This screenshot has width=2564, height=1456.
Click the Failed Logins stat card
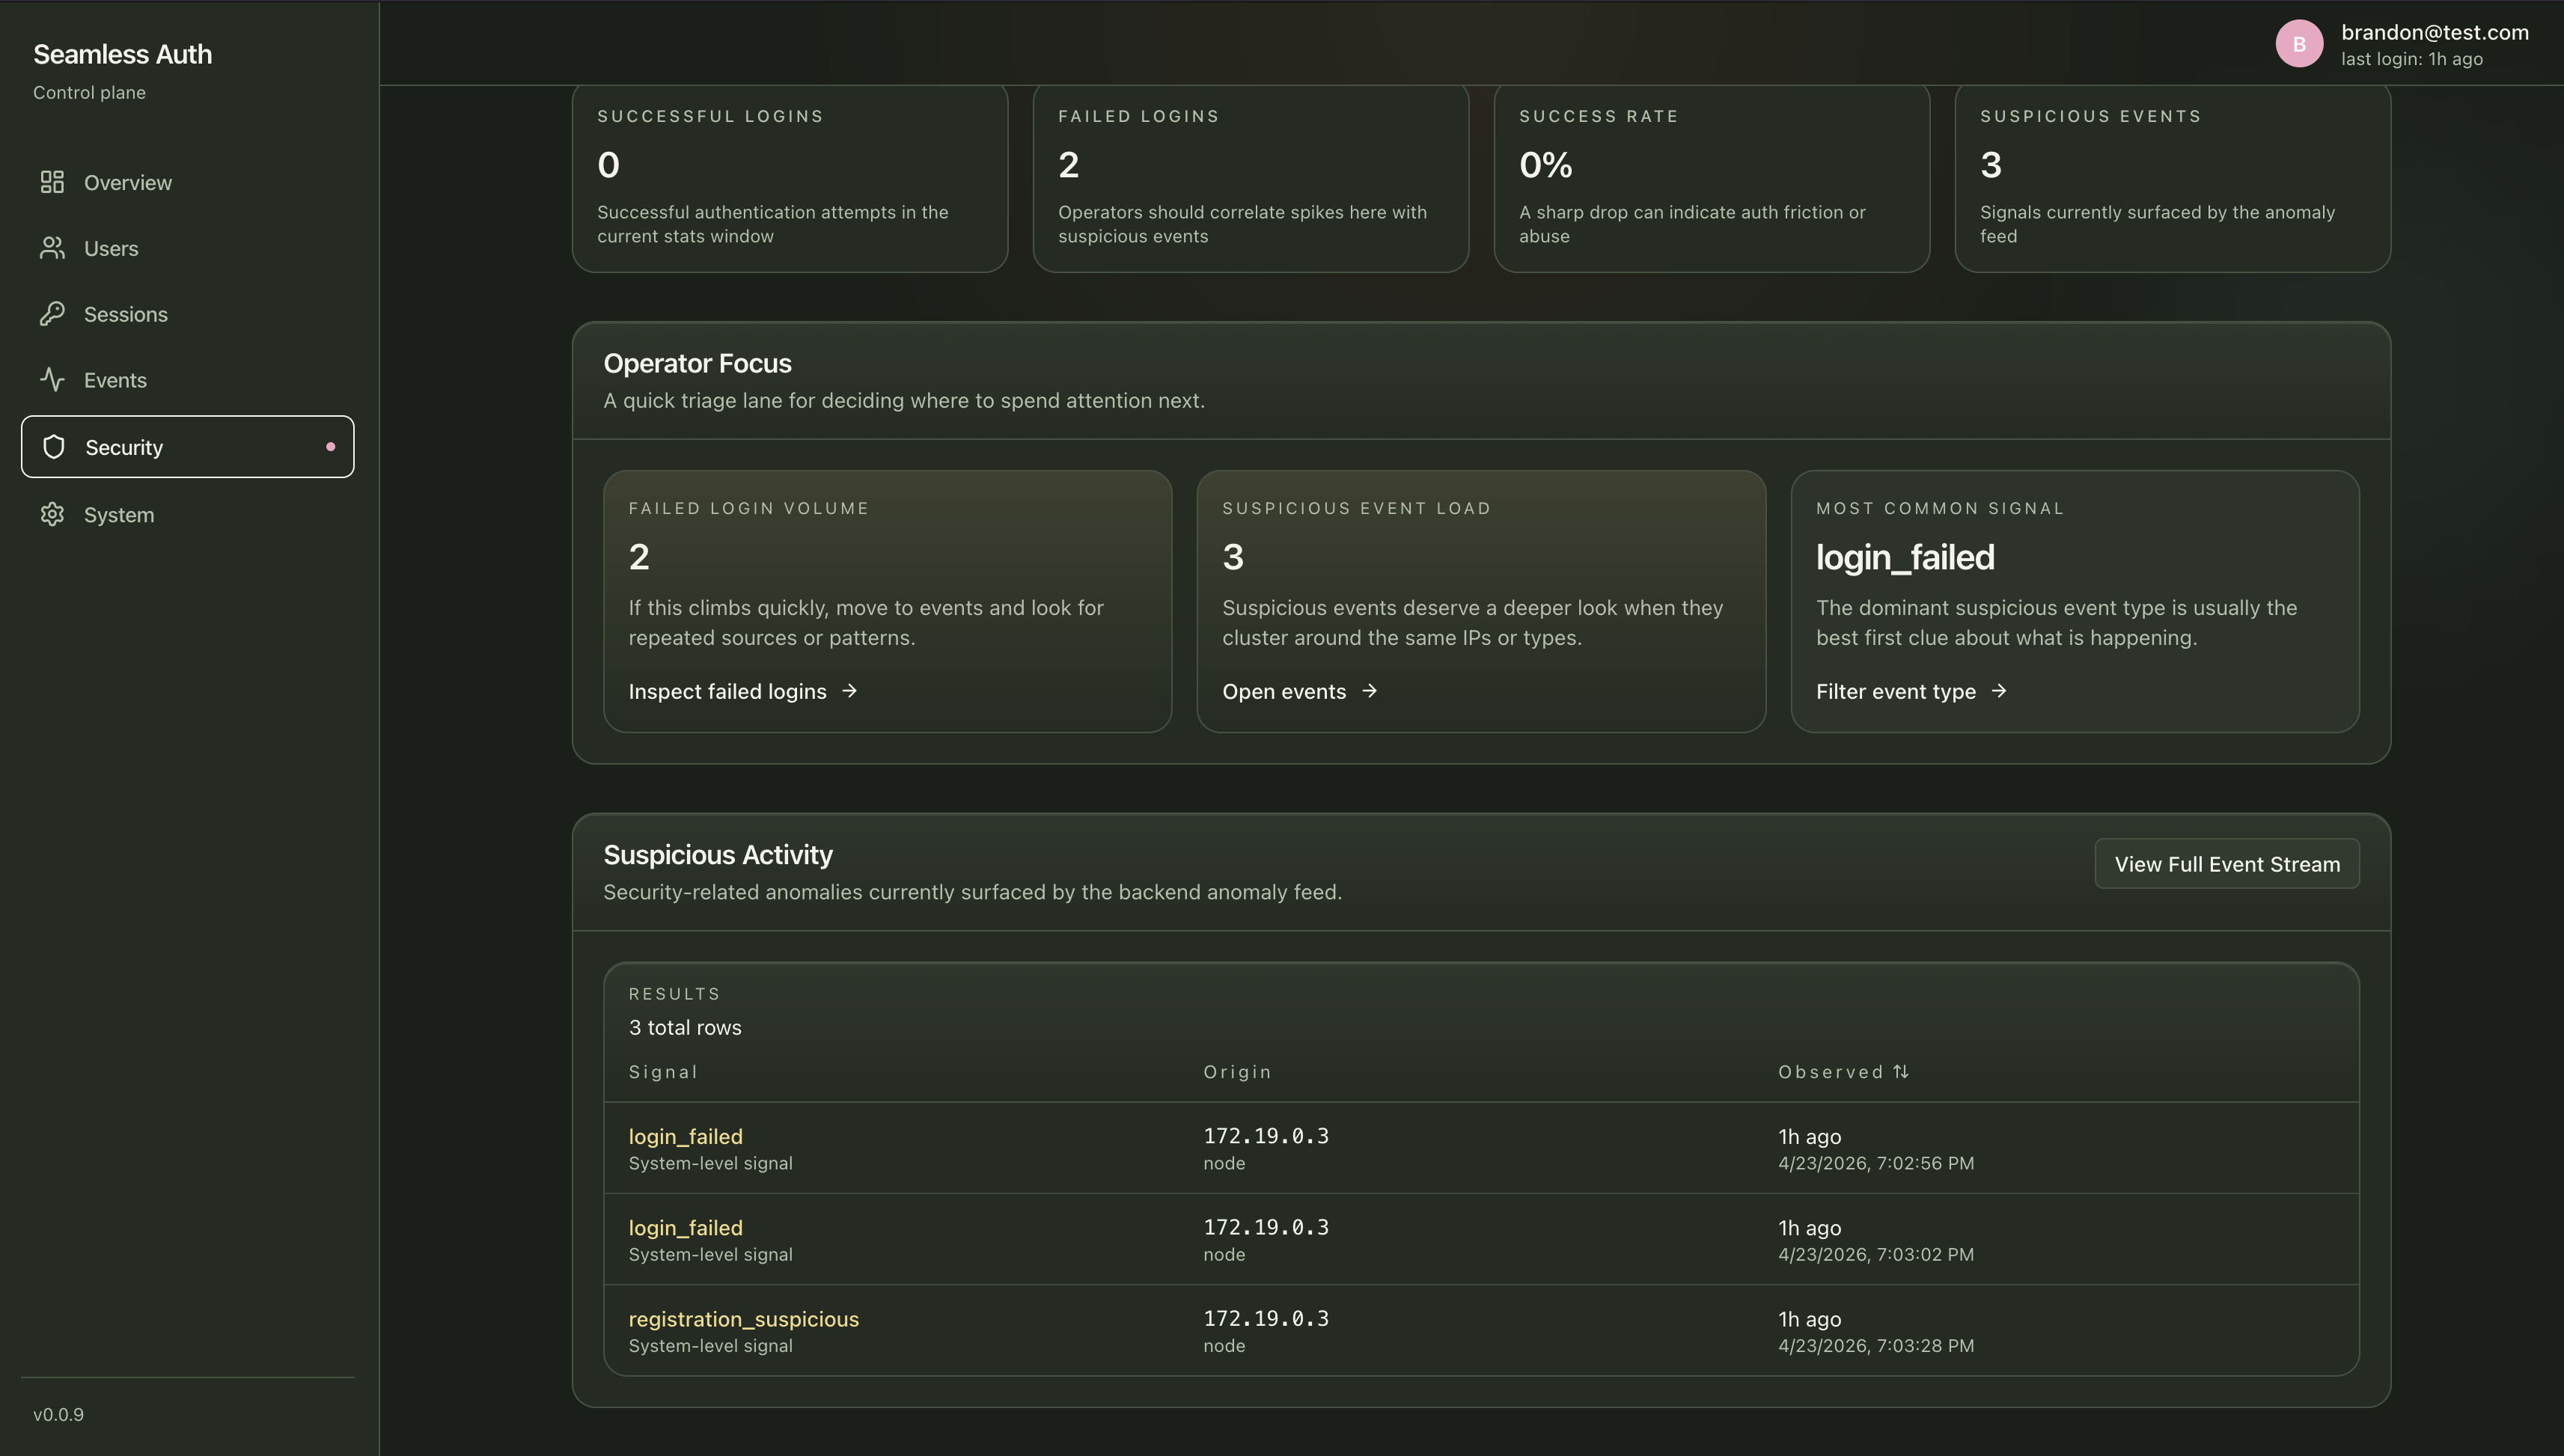click(x=1251, y=178)
